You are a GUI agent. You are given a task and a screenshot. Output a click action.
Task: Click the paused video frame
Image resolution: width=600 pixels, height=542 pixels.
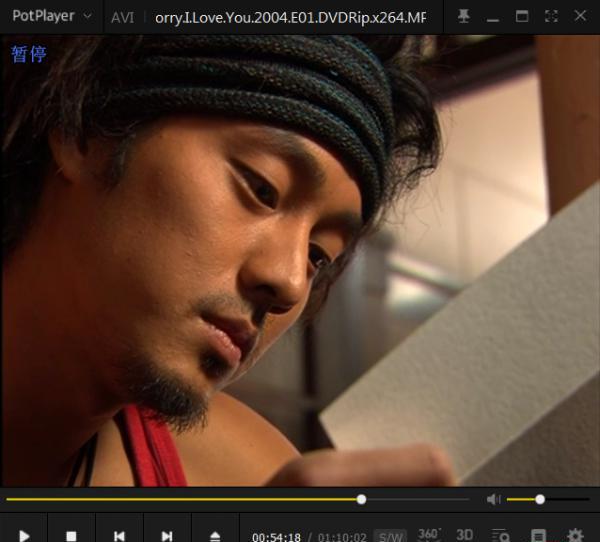[x=300, y=260]
